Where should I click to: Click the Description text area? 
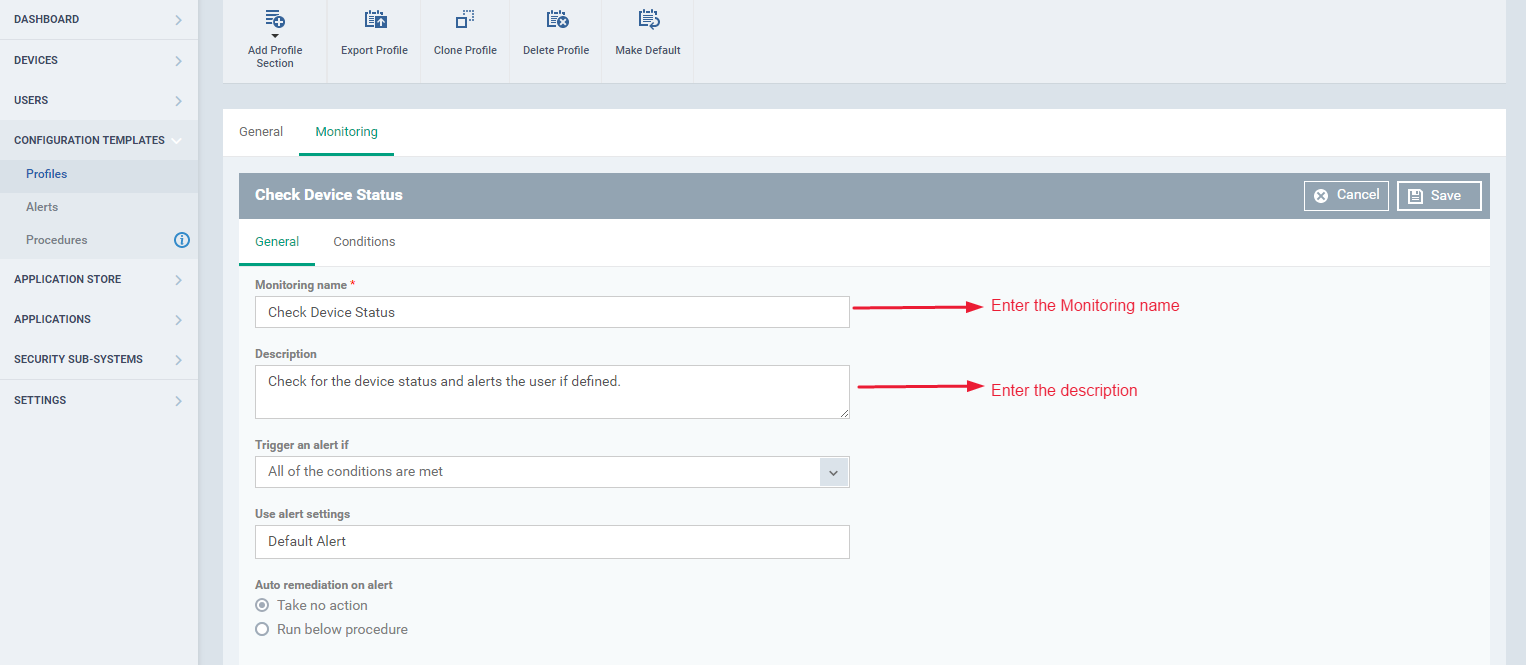pos(552,392)
